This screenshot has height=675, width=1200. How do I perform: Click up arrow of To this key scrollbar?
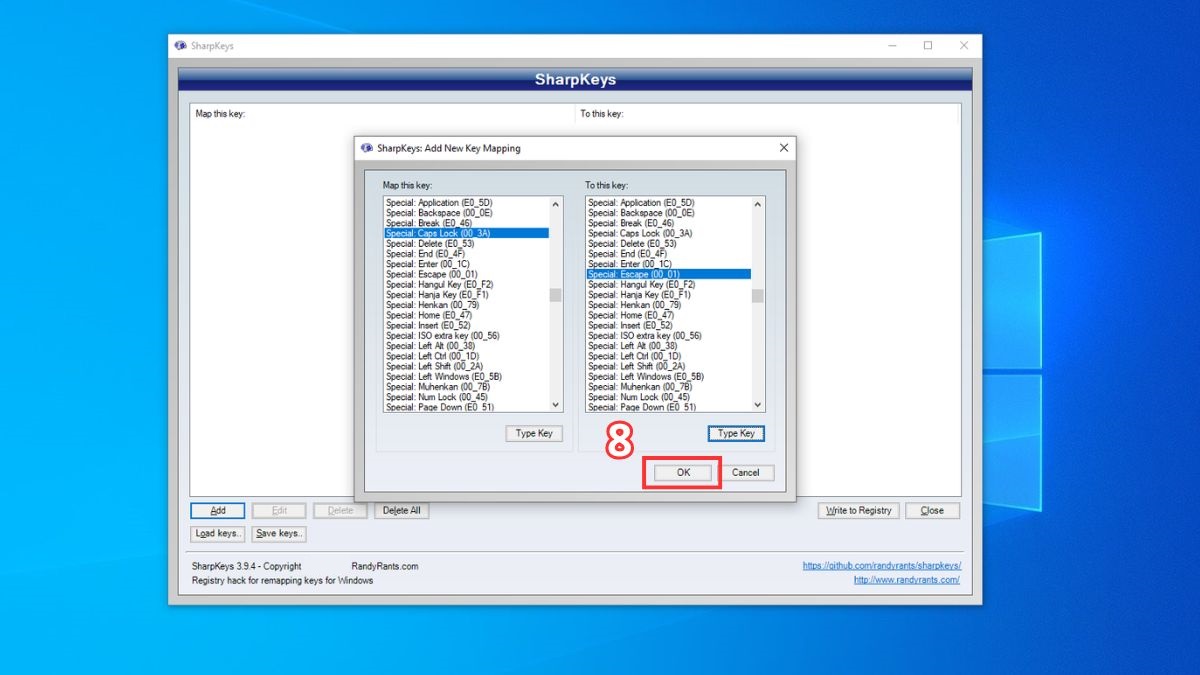click(x=758, y=205)
